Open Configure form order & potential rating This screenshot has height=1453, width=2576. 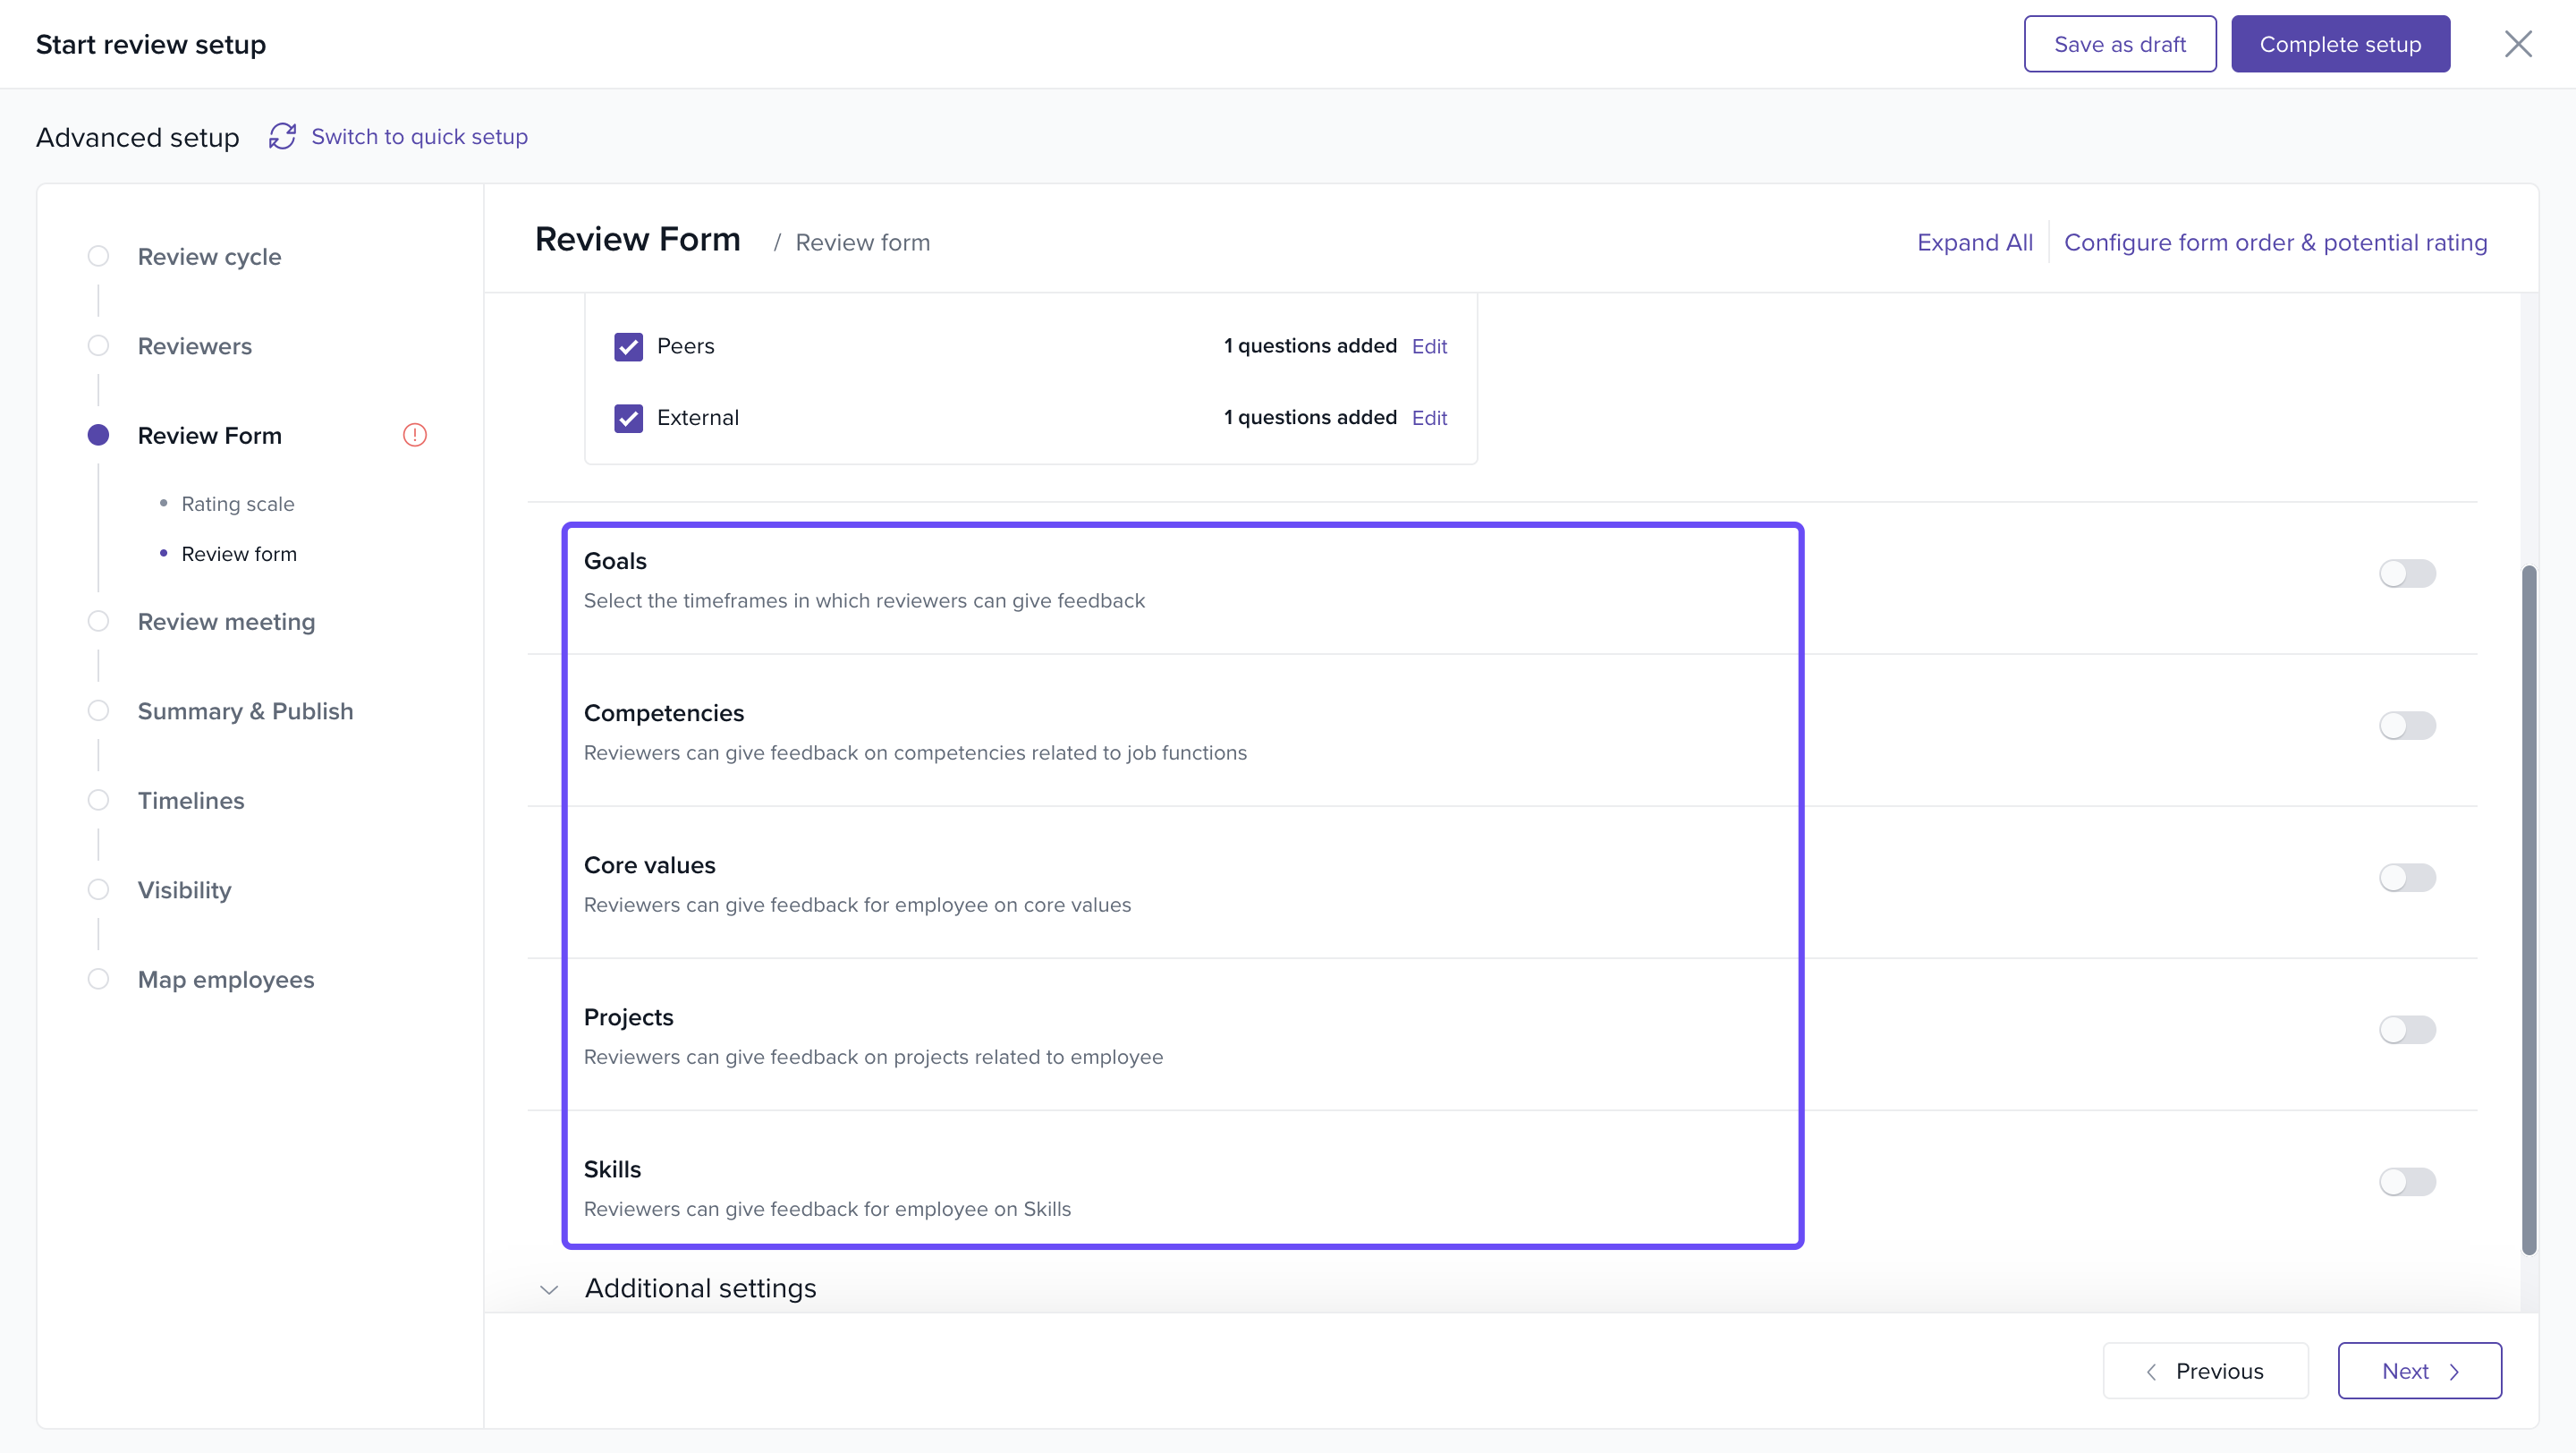(x=2275, y=242)
